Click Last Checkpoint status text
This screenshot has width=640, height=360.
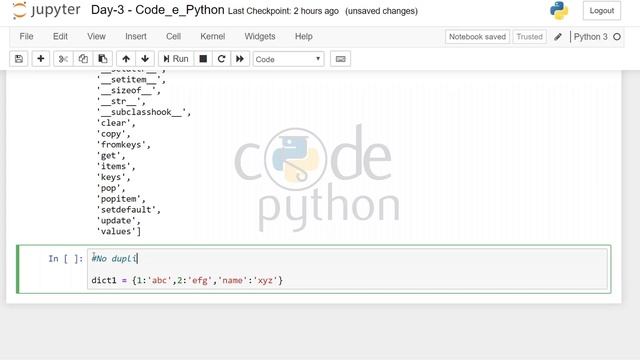pyautogui.click(x=283, y=11)
